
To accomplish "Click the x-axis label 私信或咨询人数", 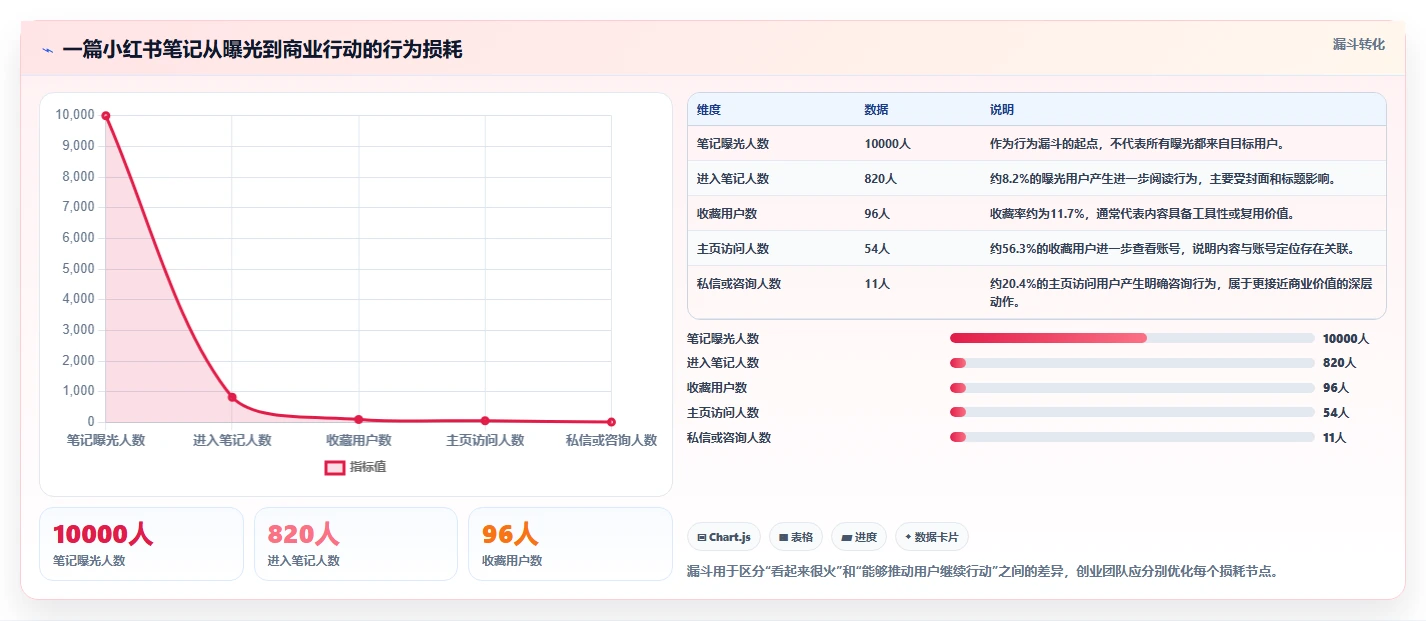I will click(611, 440).
